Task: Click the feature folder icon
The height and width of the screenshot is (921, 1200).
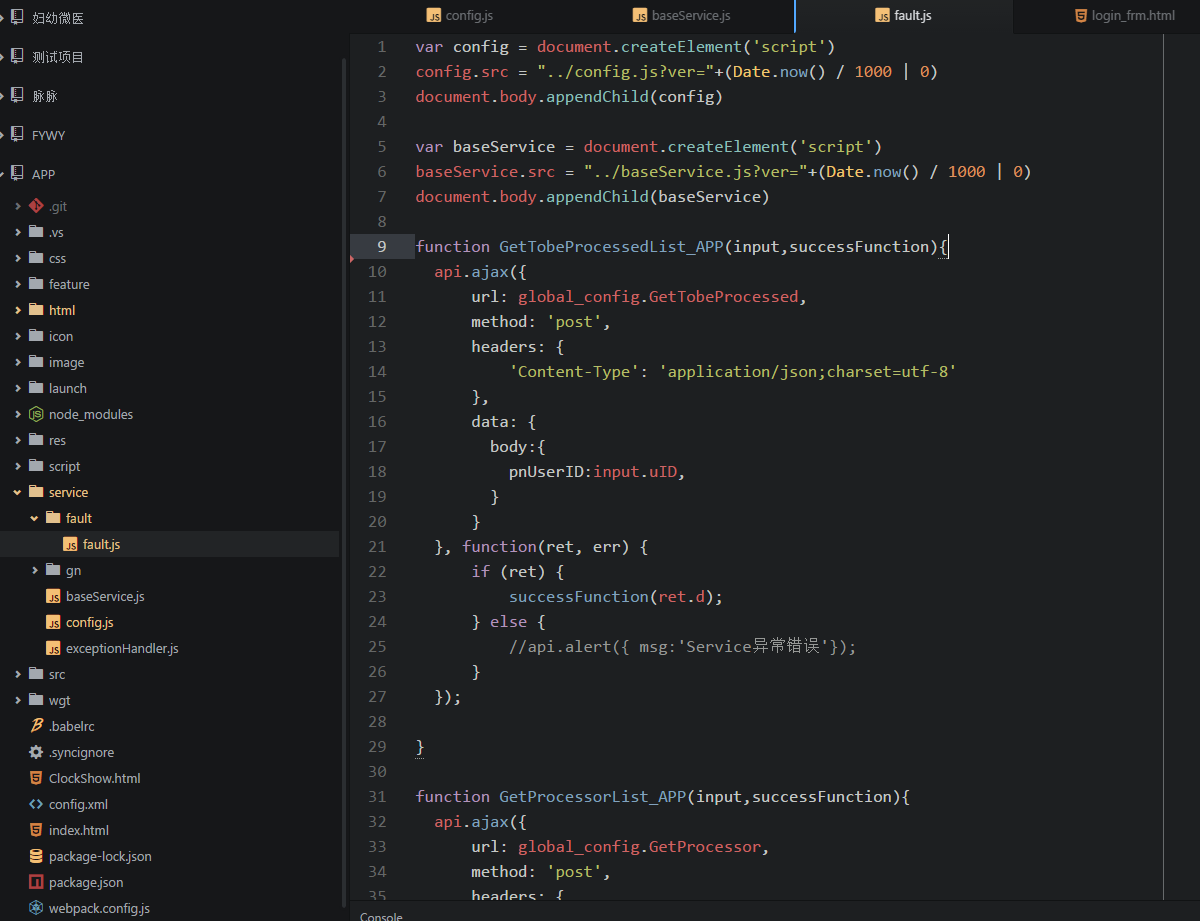Action: click(x=36, y=284)
